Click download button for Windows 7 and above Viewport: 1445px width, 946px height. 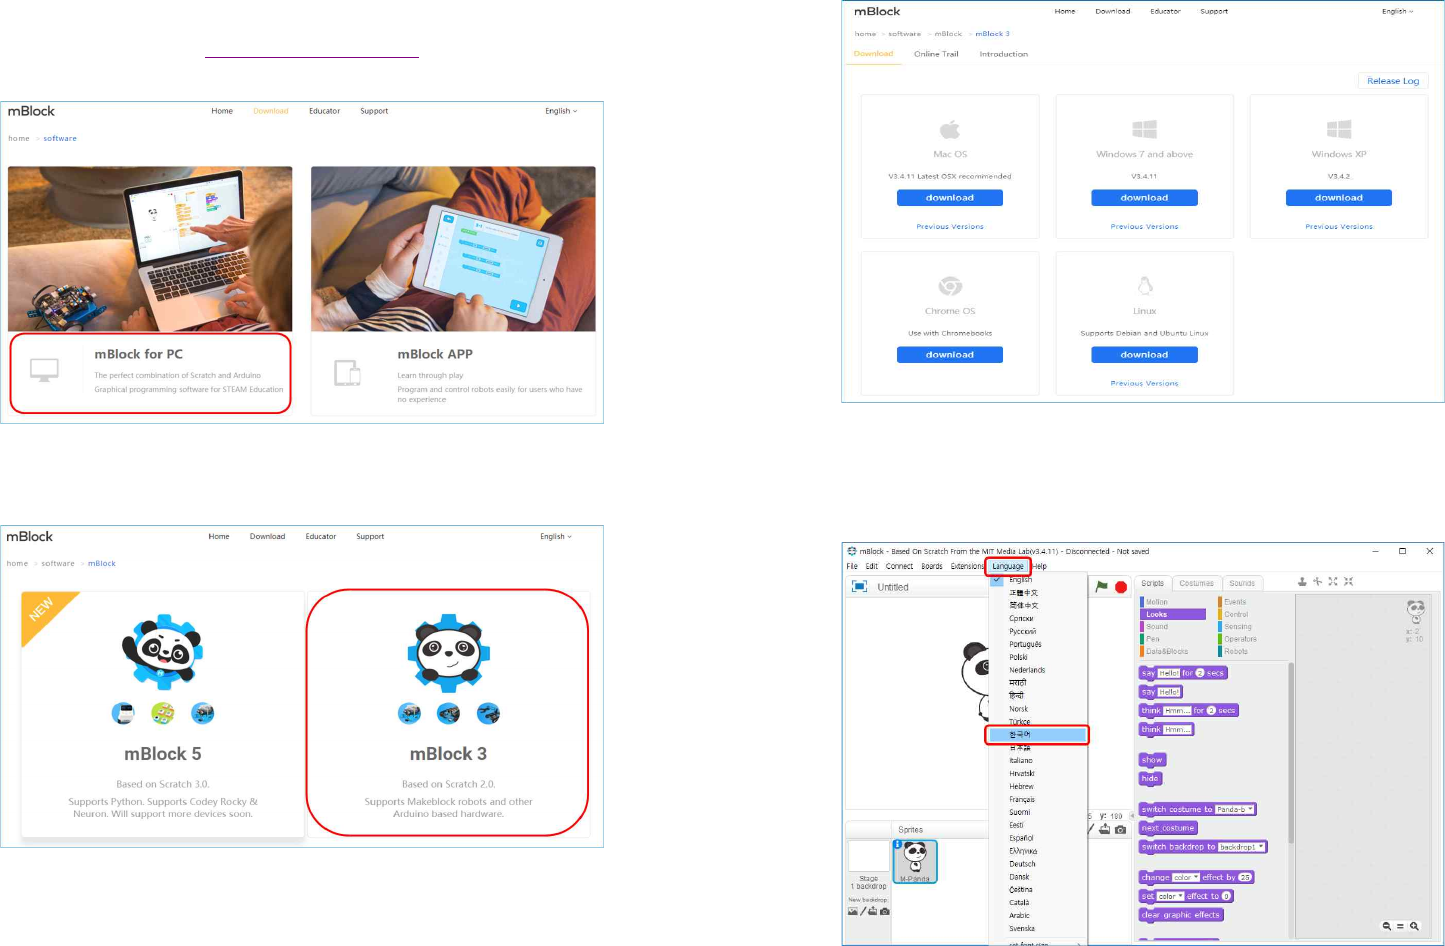[1144, 198]
